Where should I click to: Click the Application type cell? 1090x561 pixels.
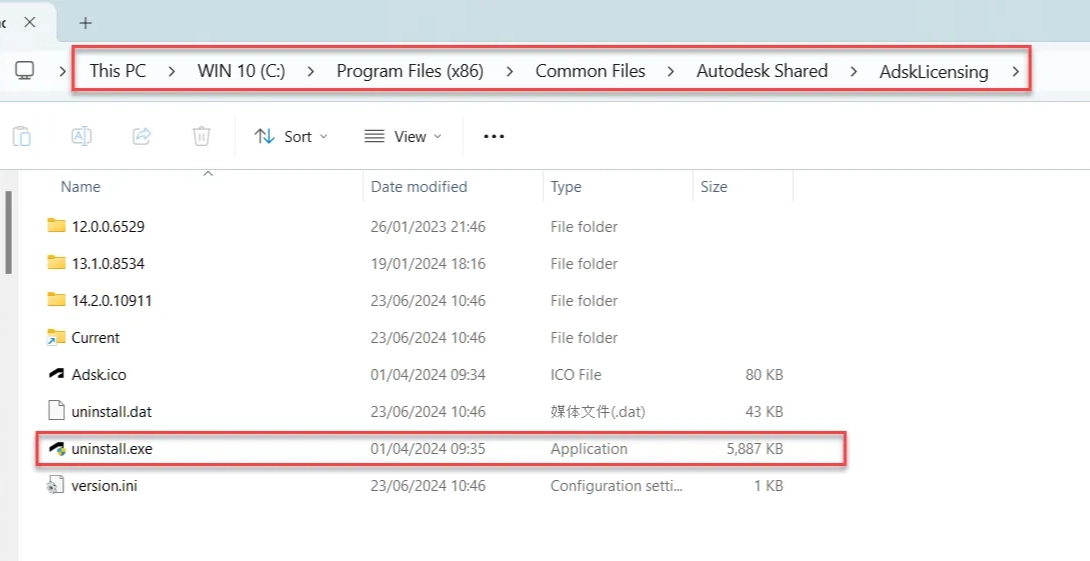589,448
